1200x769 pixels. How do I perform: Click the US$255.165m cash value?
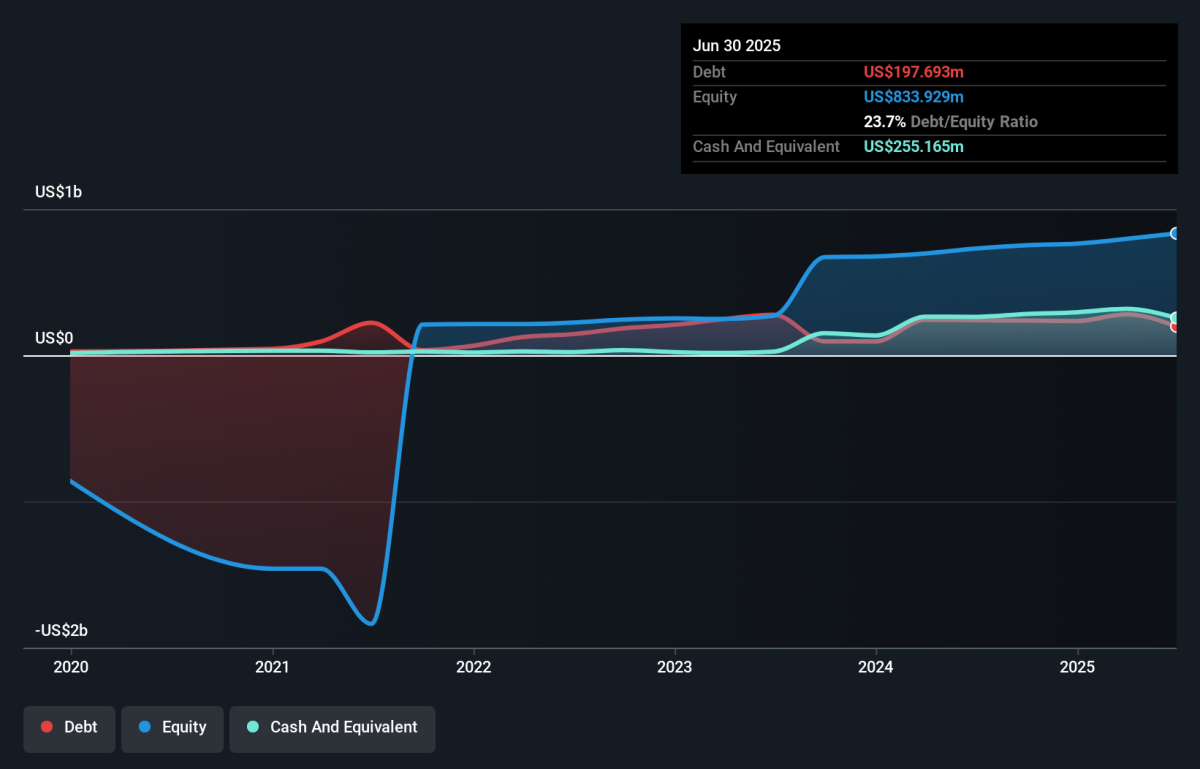pyautogui.click(x=914, y=147)
